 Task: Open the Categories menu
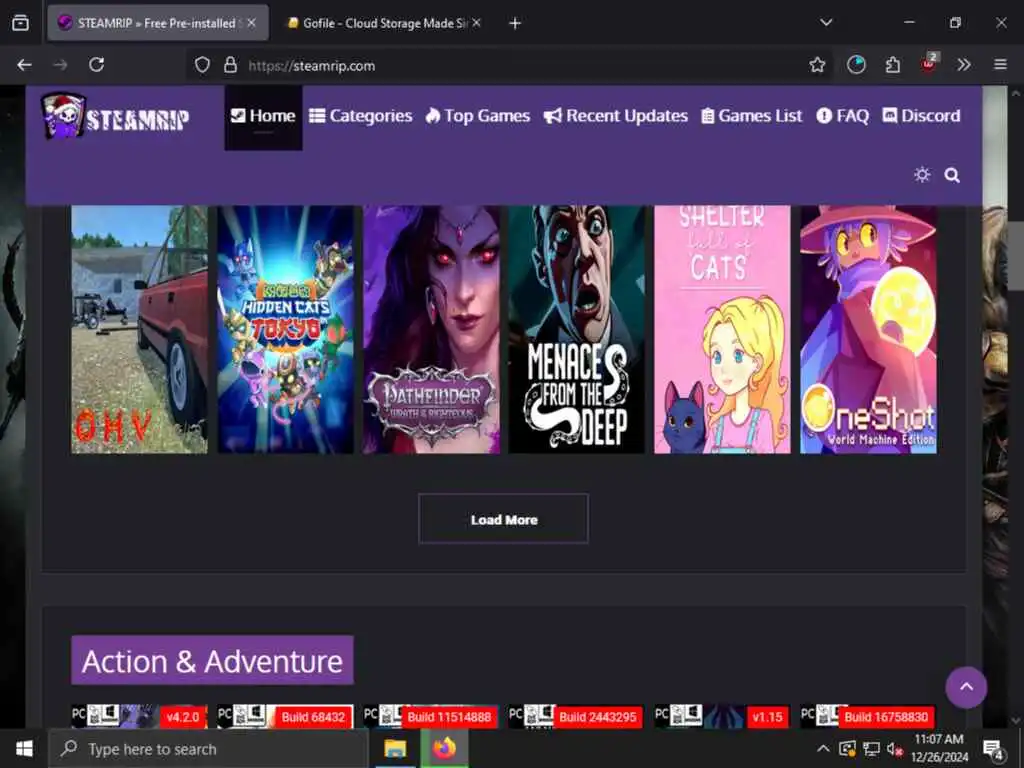360,116
